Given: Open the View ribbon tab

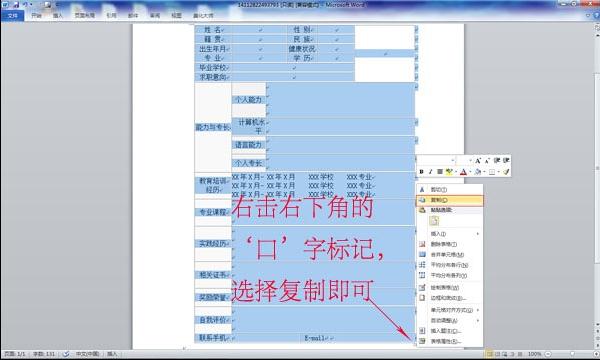Looking at the screenshot, I should (x=176, y=16).
